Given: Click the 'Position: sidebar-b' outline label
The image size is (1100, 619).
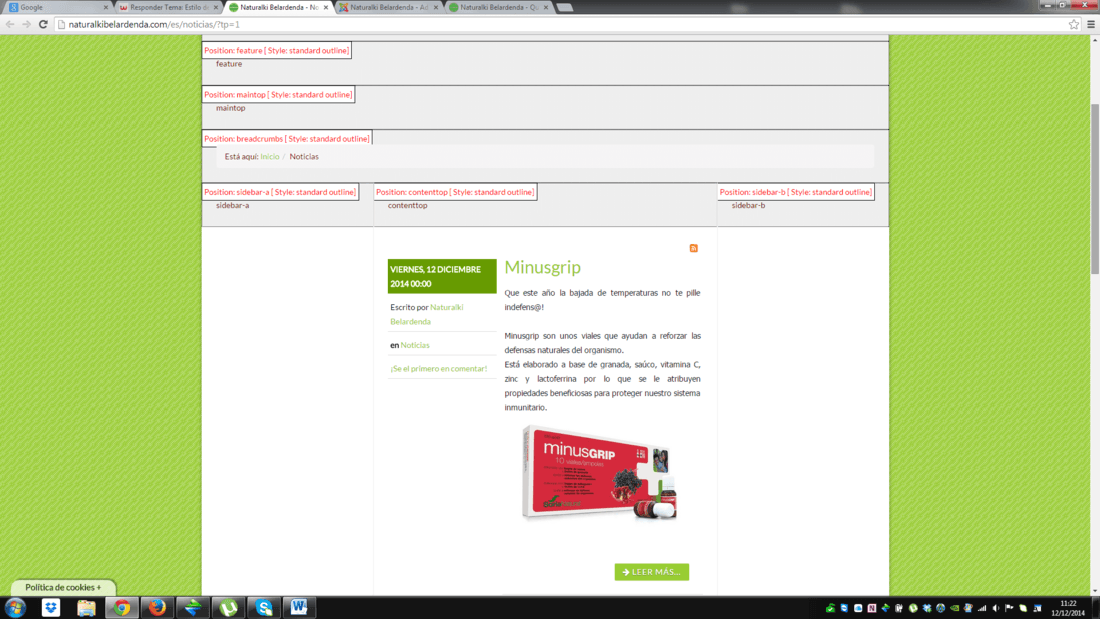Looking at the screenshot, I should [x=796, y=192].
